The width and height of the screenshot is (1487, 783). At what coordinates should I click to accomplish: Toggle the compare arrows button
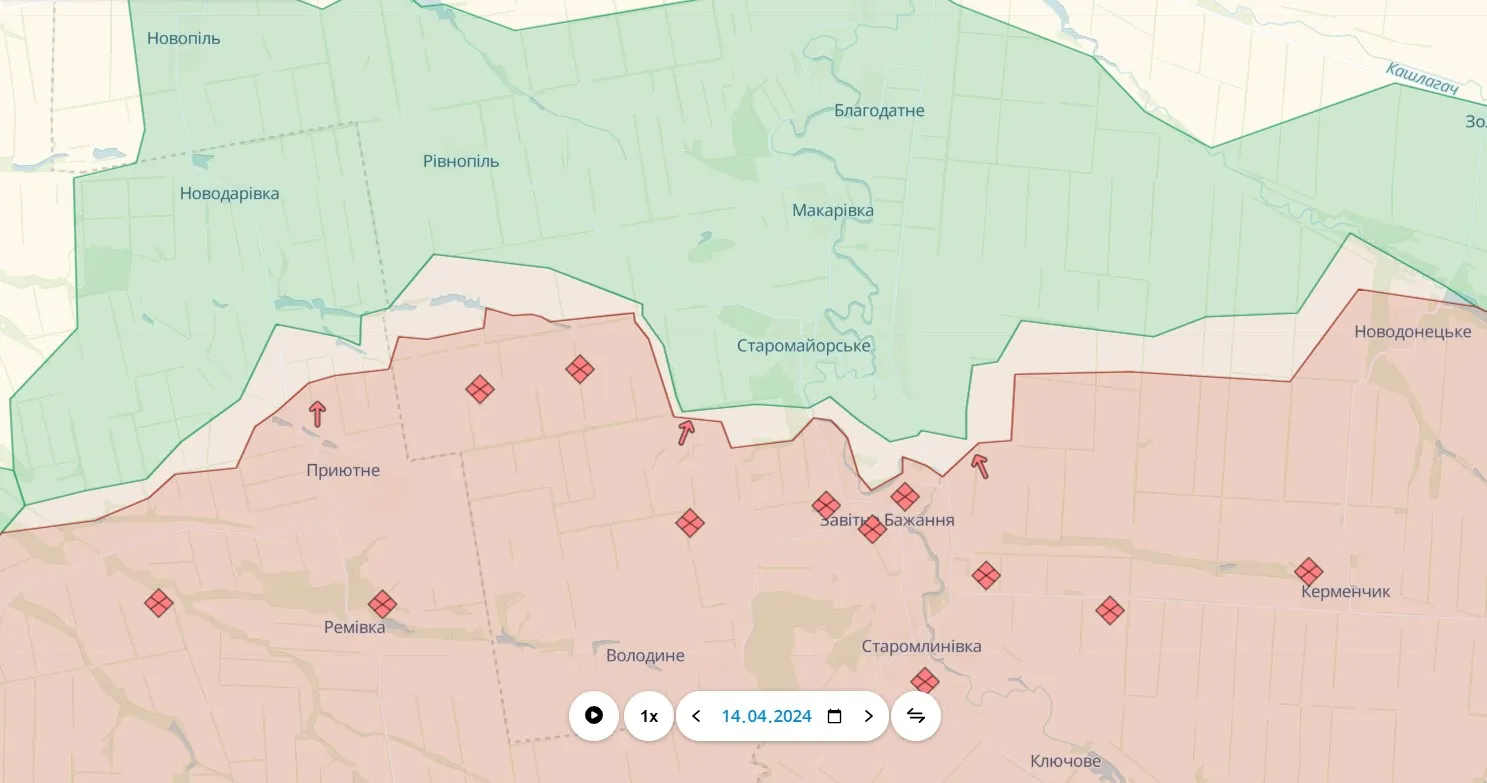pos(915,716)
